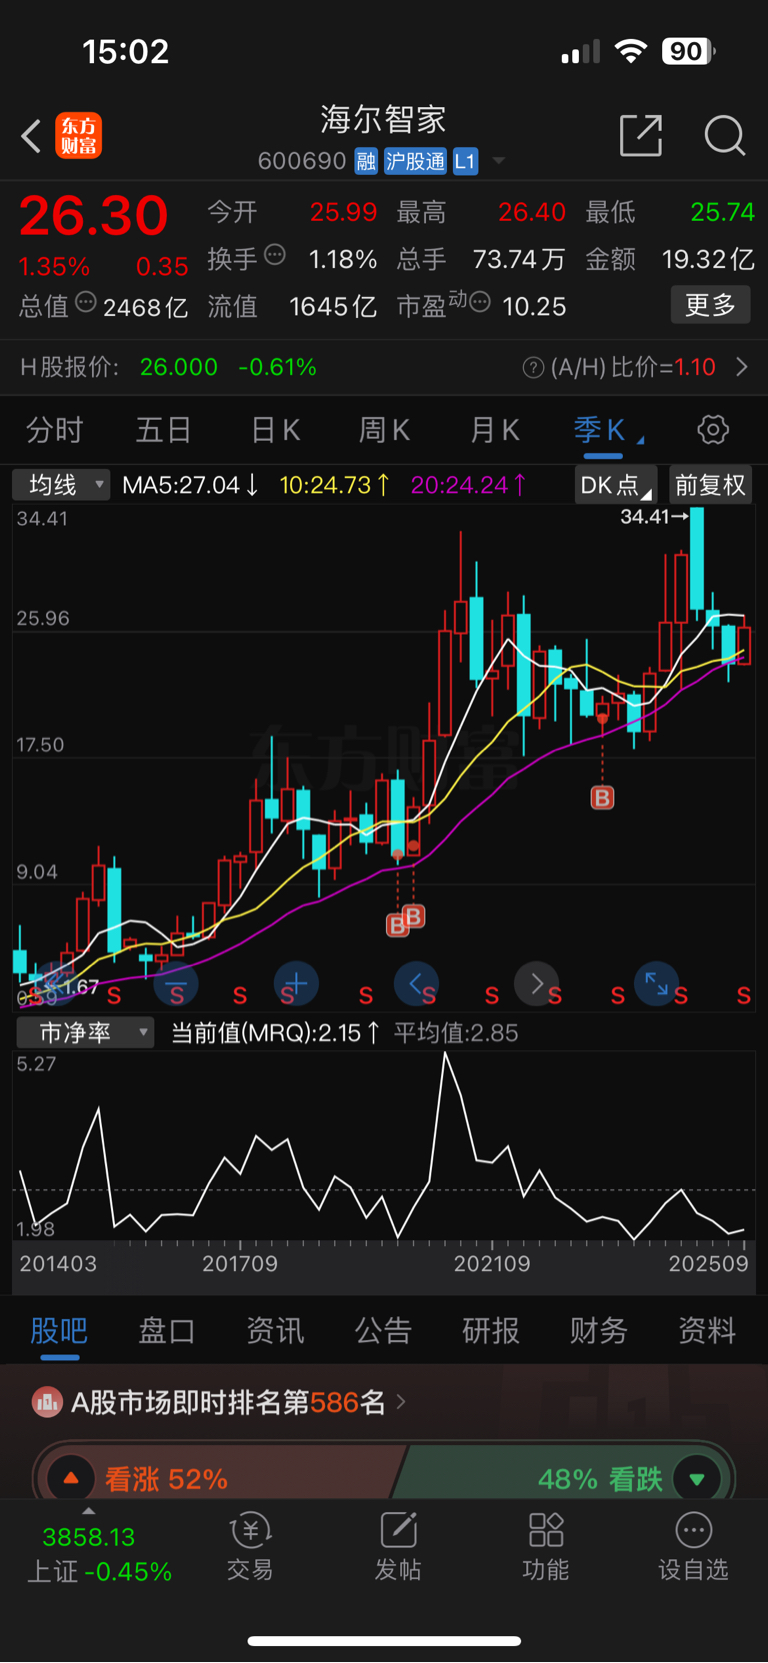This screenshot has width=768, height=1663.
Task: Tap the 看跌 down-arrow vote icon
Action: [x=697, y=1478]
